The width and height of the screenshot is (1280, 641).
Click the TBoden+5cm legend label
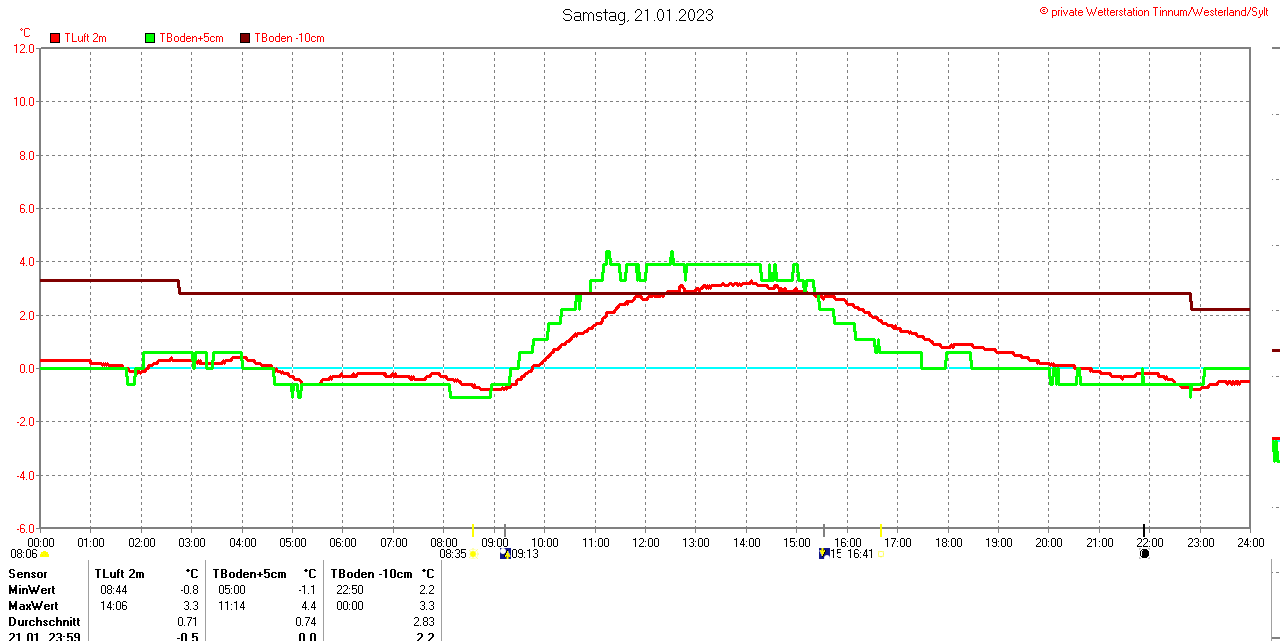[x=191, y=38]
